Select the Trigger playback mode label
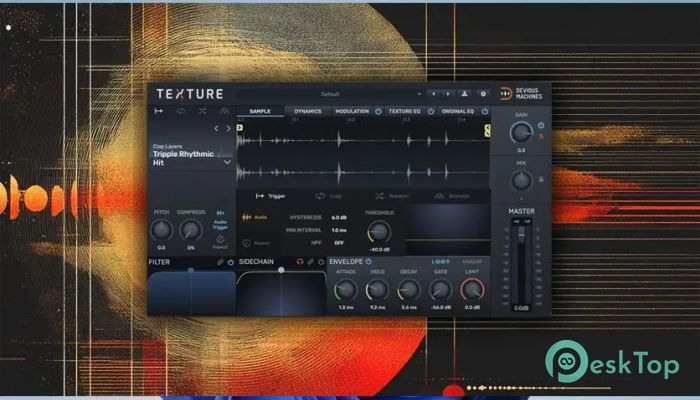 (x=277, y=196)
